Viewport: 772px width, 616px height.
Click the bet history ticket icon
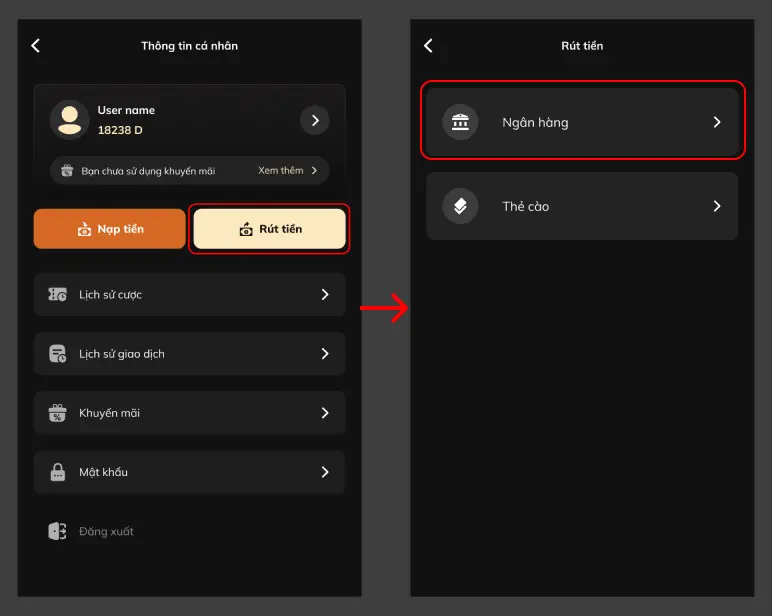[58, 294]
